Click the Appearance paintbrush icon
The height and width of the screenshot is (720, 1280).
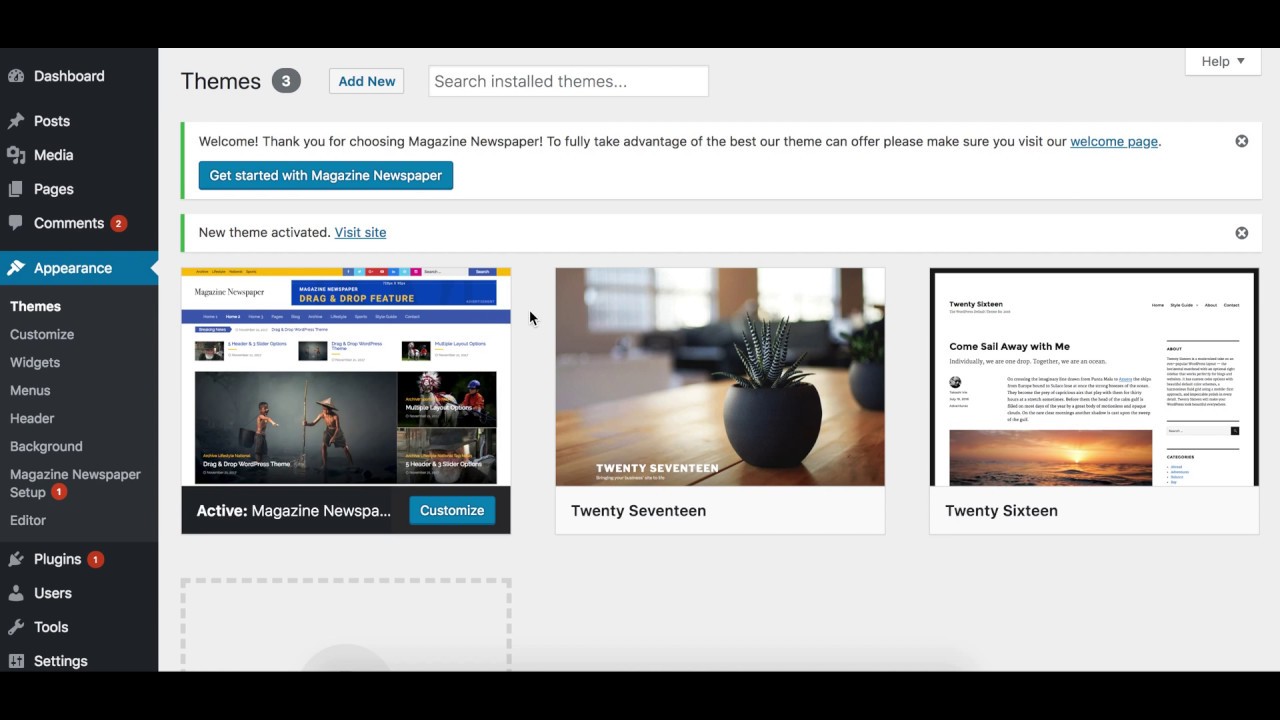[16, 268]
